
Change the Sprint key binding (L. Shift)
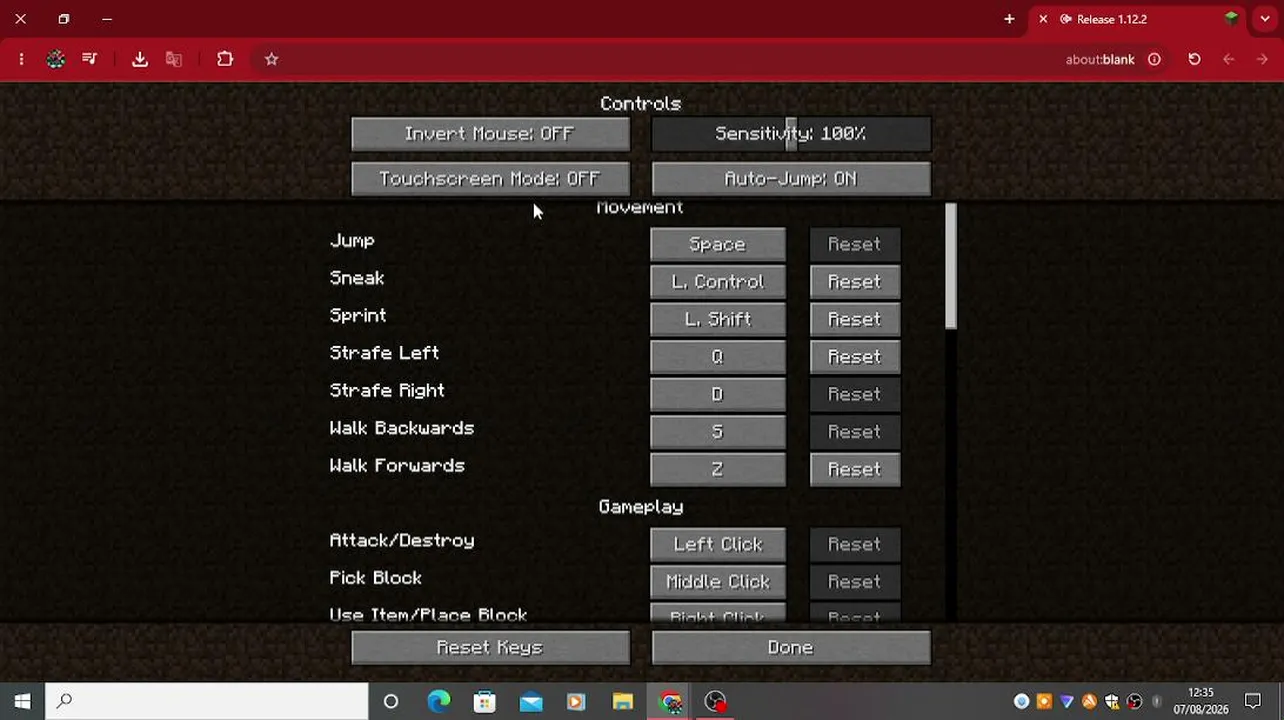(x=718, y=319)
